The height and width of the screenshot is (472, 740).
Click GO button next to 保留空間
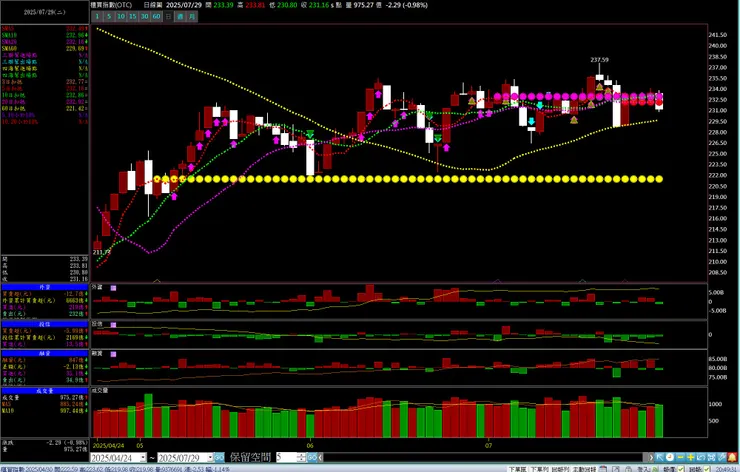pos(312,457)
